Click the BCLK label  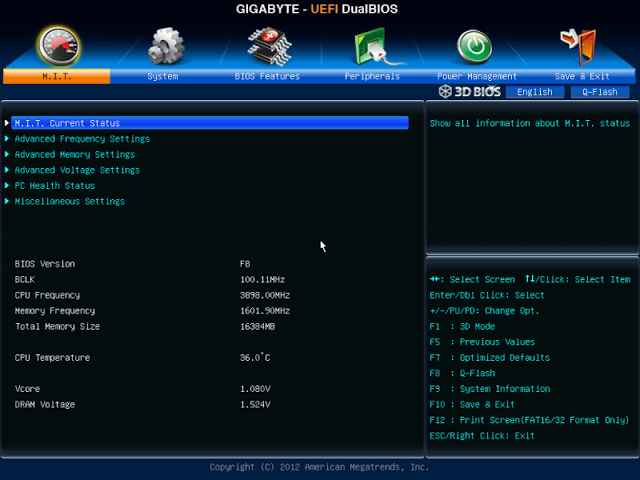point(24,280)
